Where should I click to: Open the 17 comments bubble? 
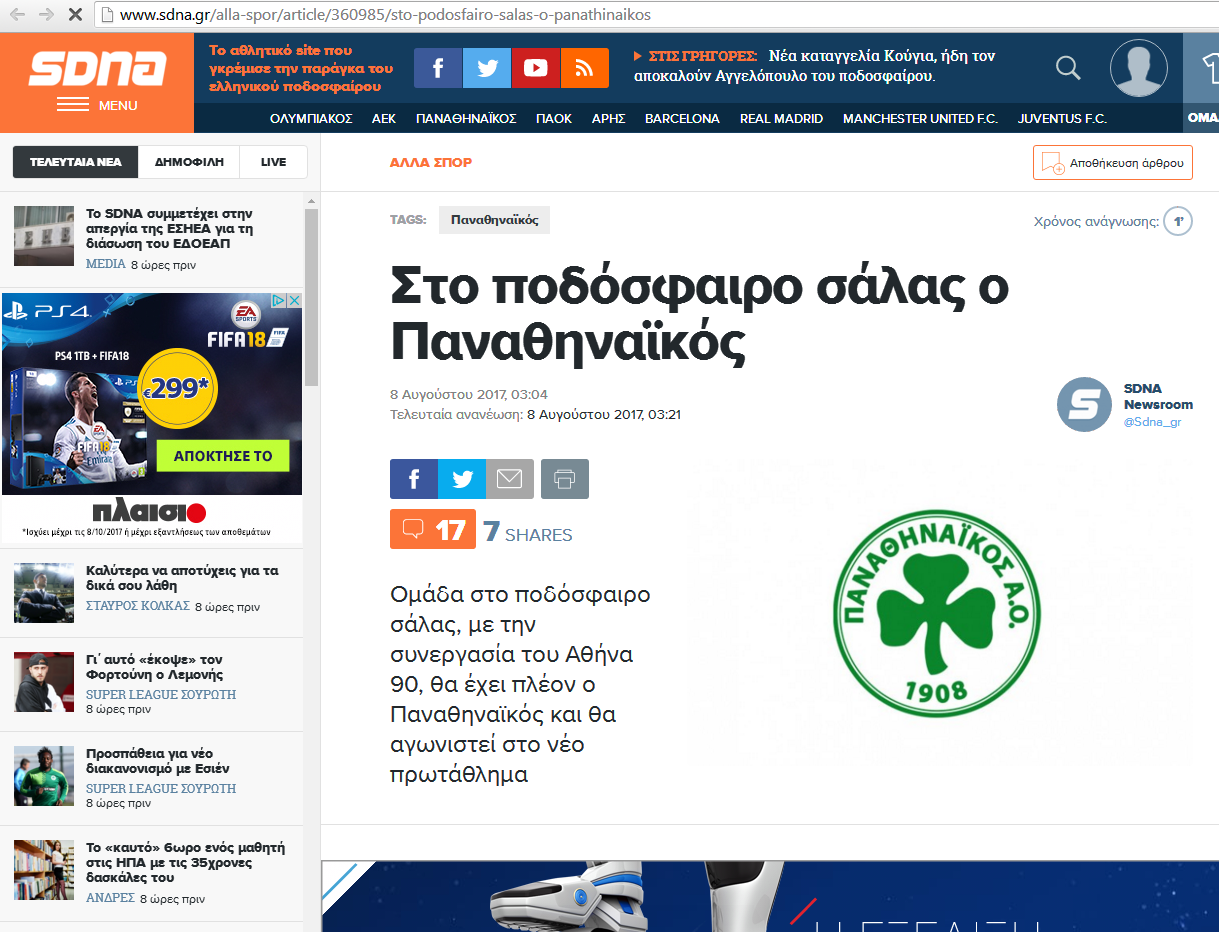click(x=433, y=529)
